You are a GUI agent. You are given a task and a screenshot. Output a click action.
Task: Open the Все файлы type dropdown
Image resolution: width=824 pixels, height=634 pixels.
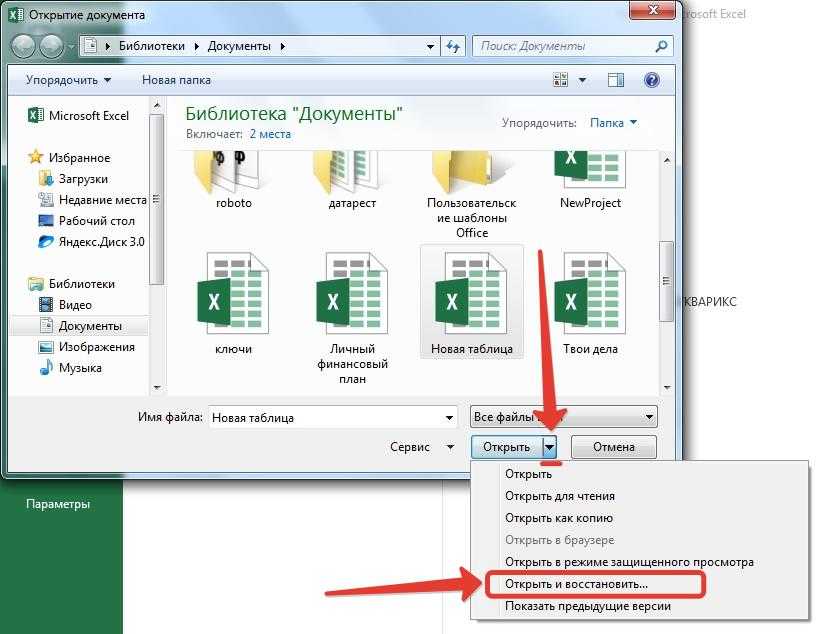[x=563, y=417]
